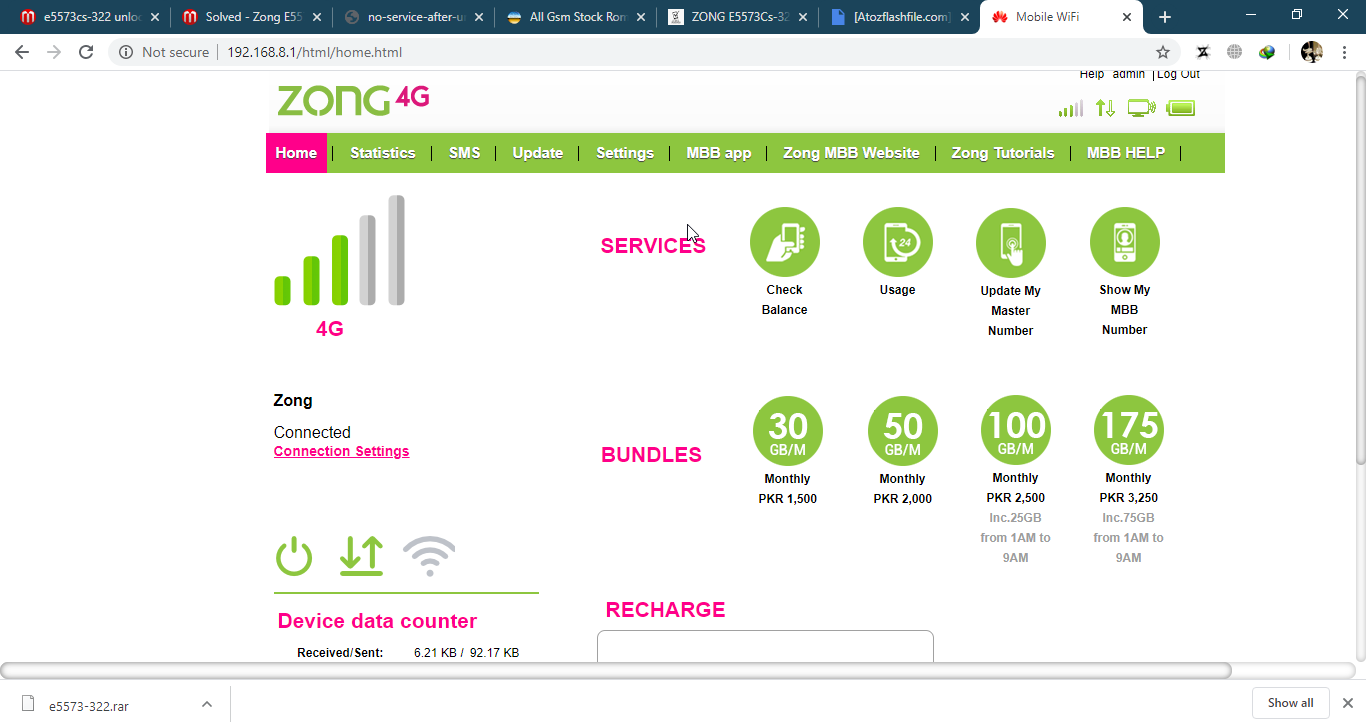
Task: Select the 30 GB/M monthly bundle
Action: pyautogui.click(x=788, y=431)
